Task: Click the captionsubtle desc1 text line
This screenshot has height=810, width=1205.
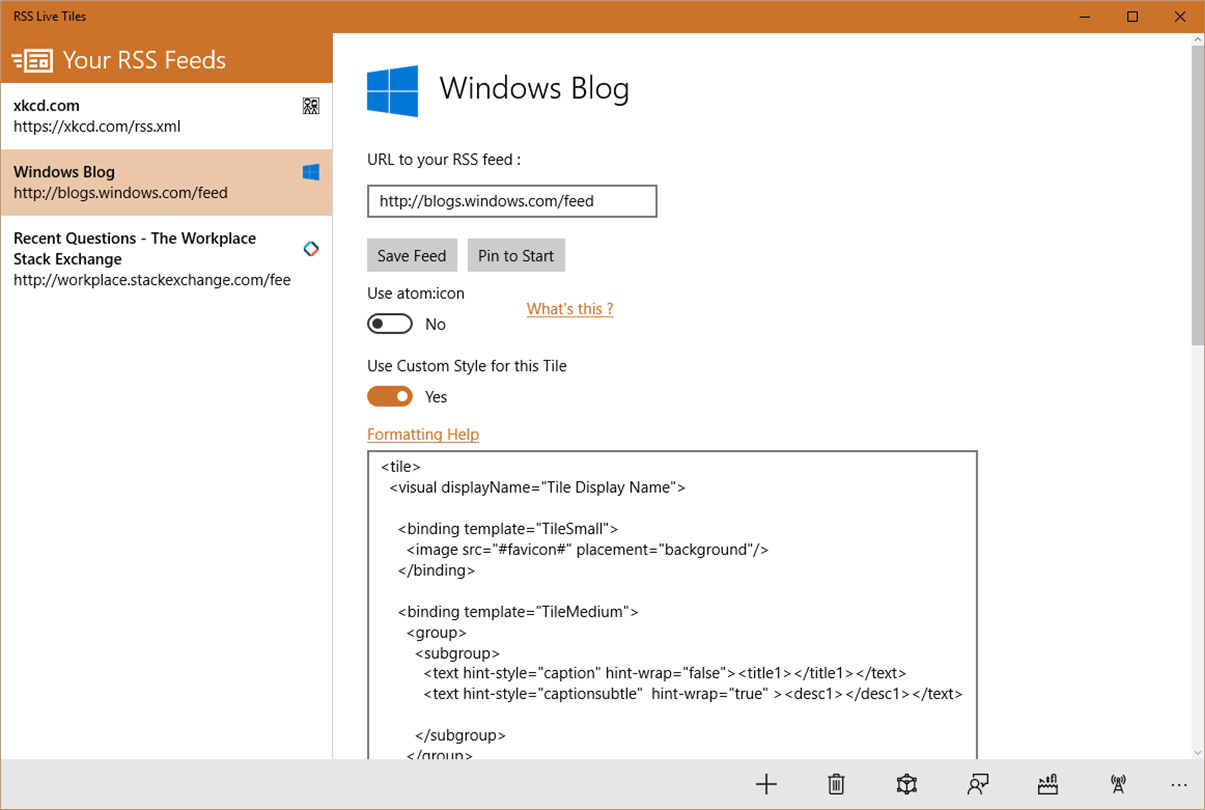Action: point(693,693)
